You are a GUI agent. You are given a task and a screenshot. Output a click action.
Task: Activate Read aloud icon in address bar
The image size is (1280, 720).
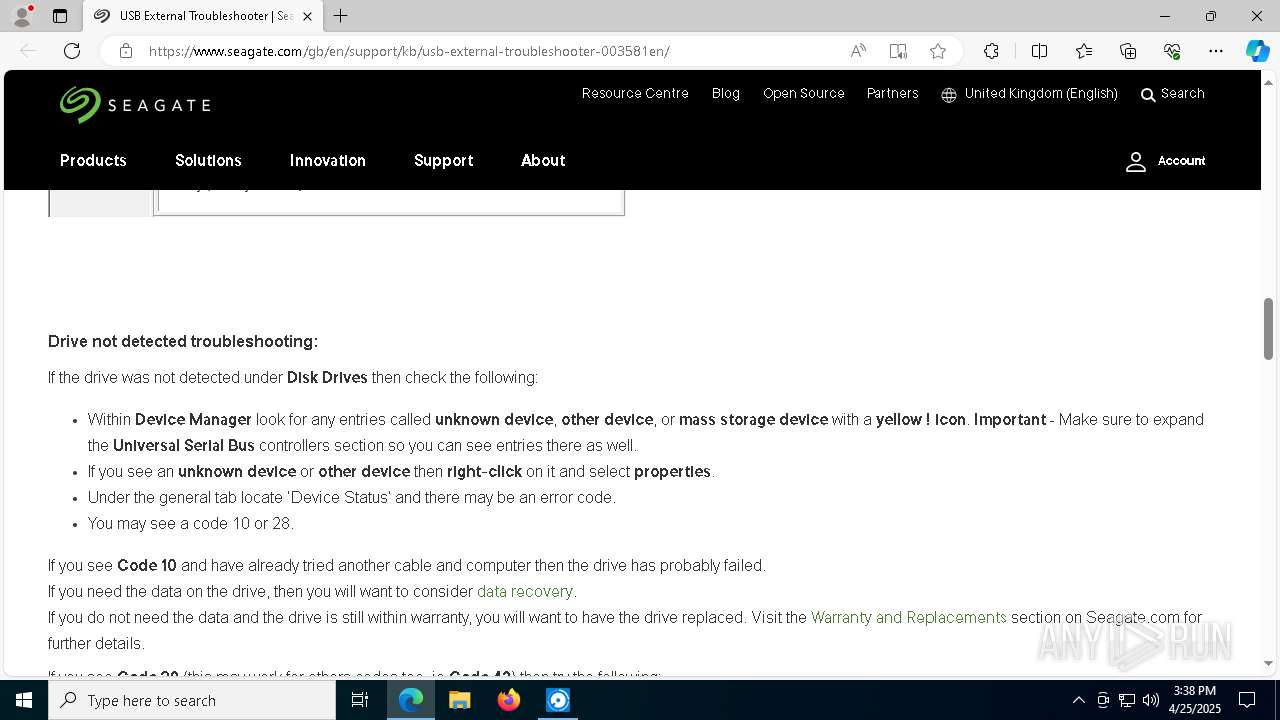point(858,51)
